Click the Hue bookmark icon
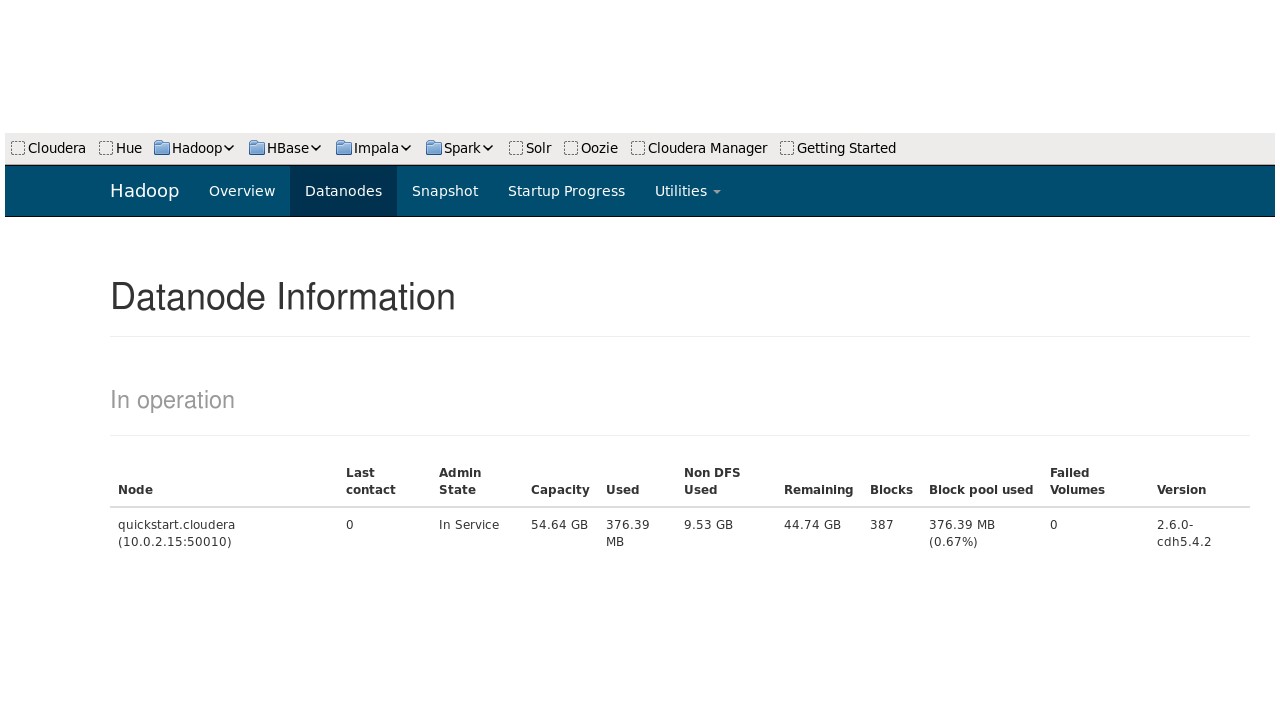1280x720 pixels. coord(106,148)
